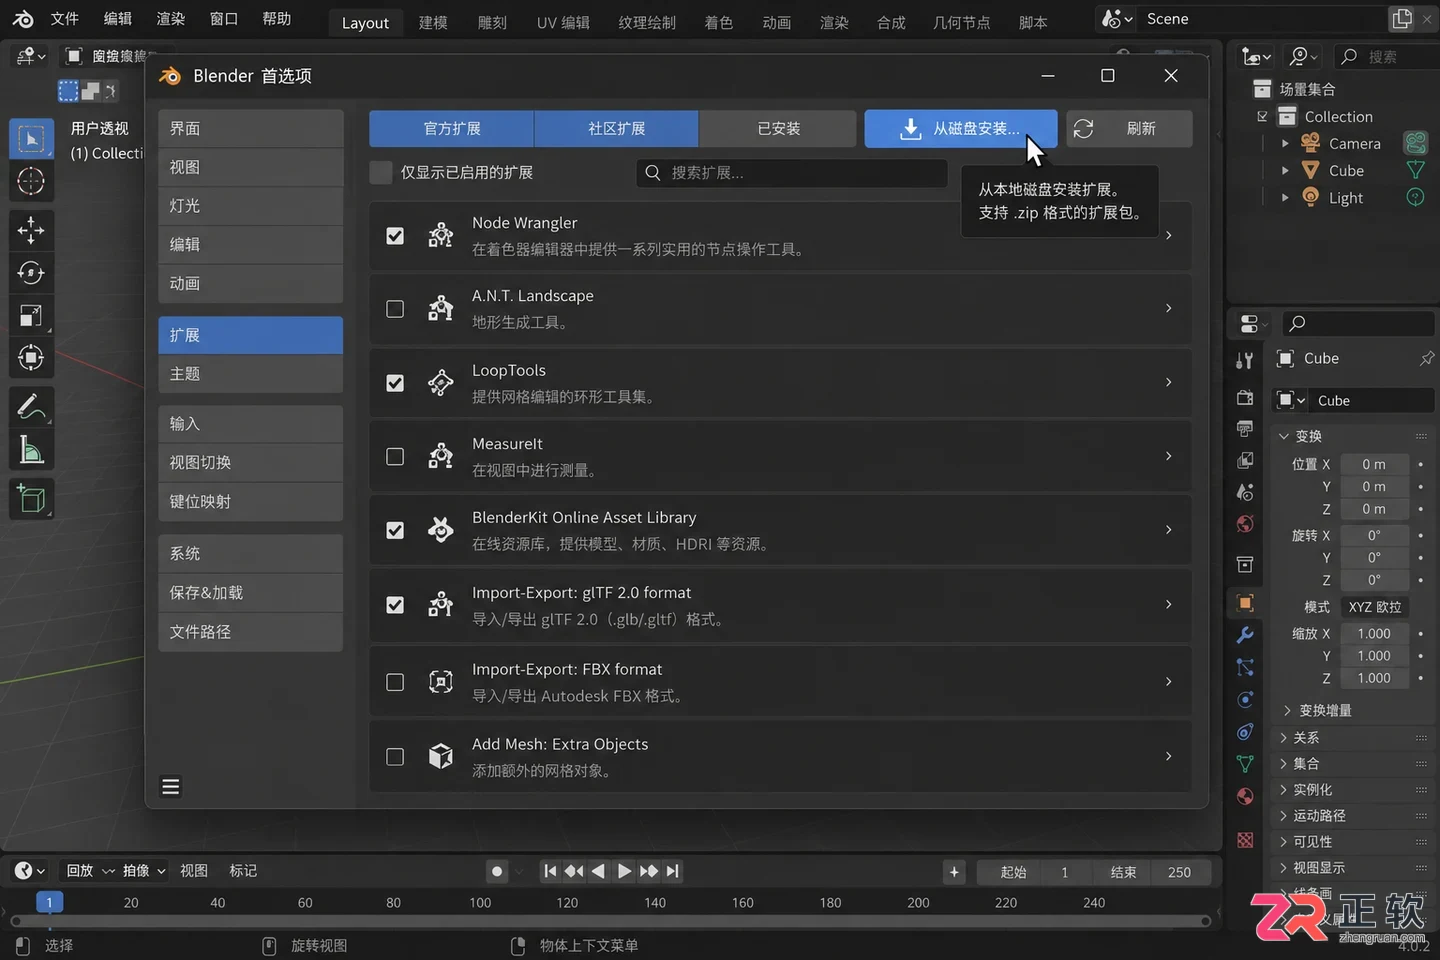1440x960 pixels.
Task: Enable the Import-Export FBX format checkbox
Action: [x=395, y=682]
